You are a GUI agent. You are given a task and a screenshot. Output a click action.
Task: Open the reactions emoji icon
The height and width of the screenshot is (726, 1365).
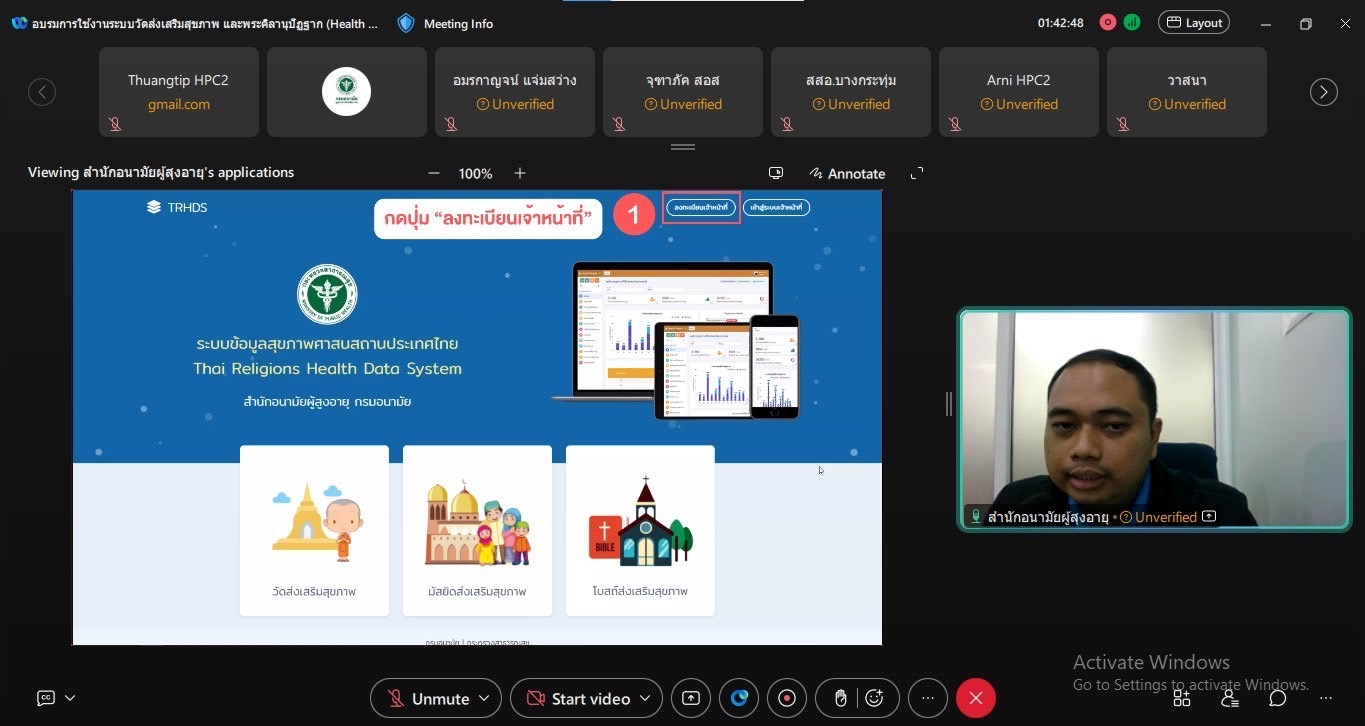pos(875,698)
